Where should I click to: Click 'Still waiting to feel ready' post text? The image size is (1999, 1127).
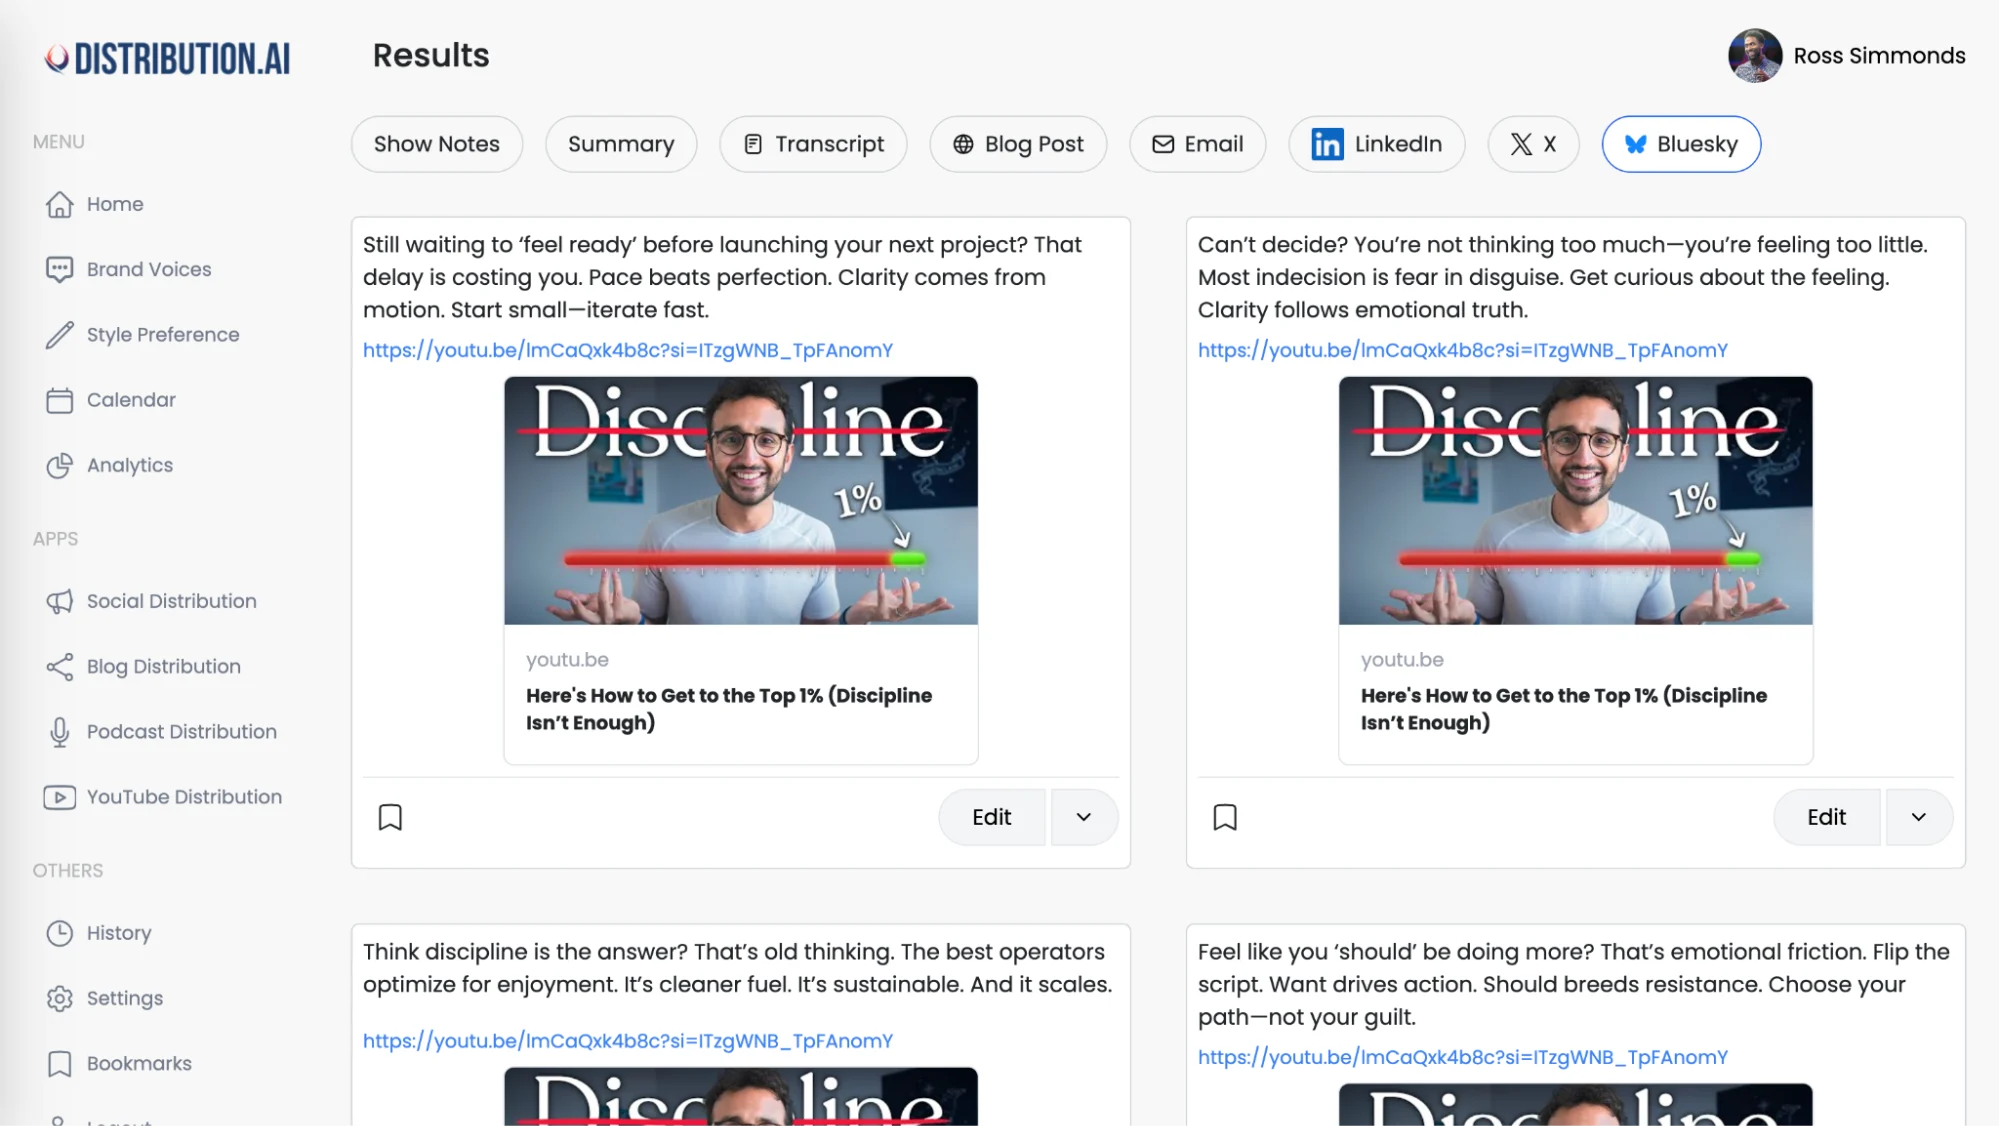tap(722, 277)
